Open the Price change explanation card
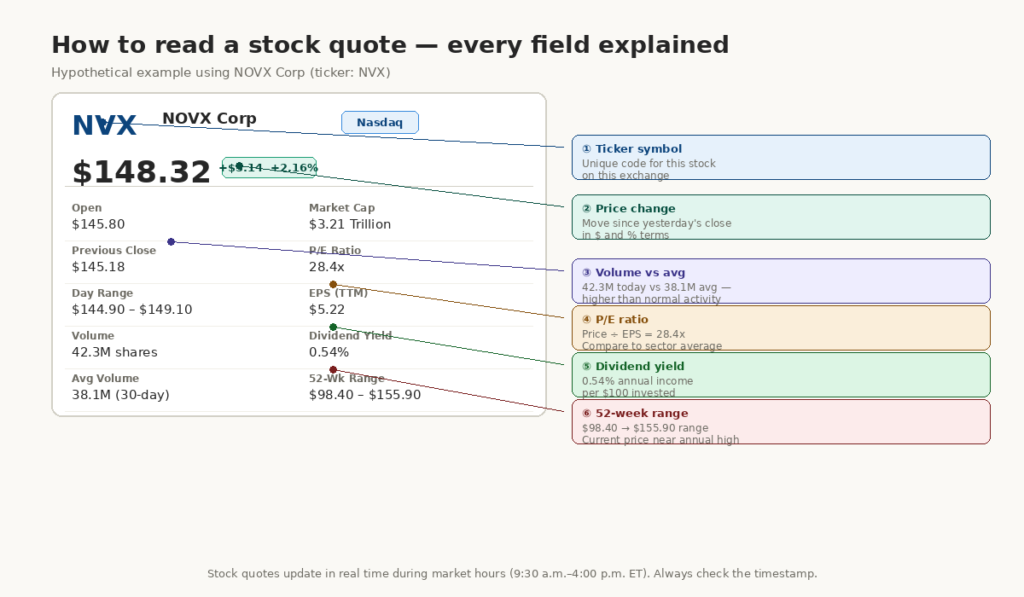 781,217
